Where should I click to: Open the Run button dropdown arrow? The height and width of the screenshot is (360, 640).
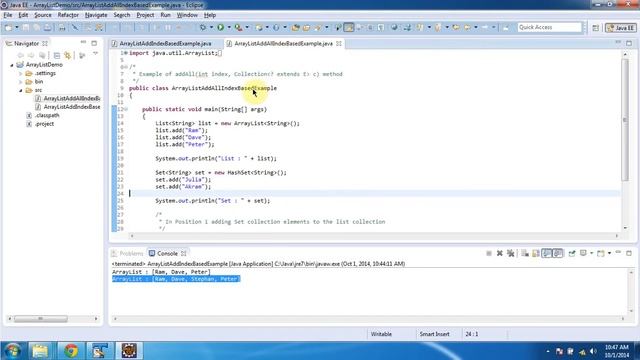click(x=229, y=27)
